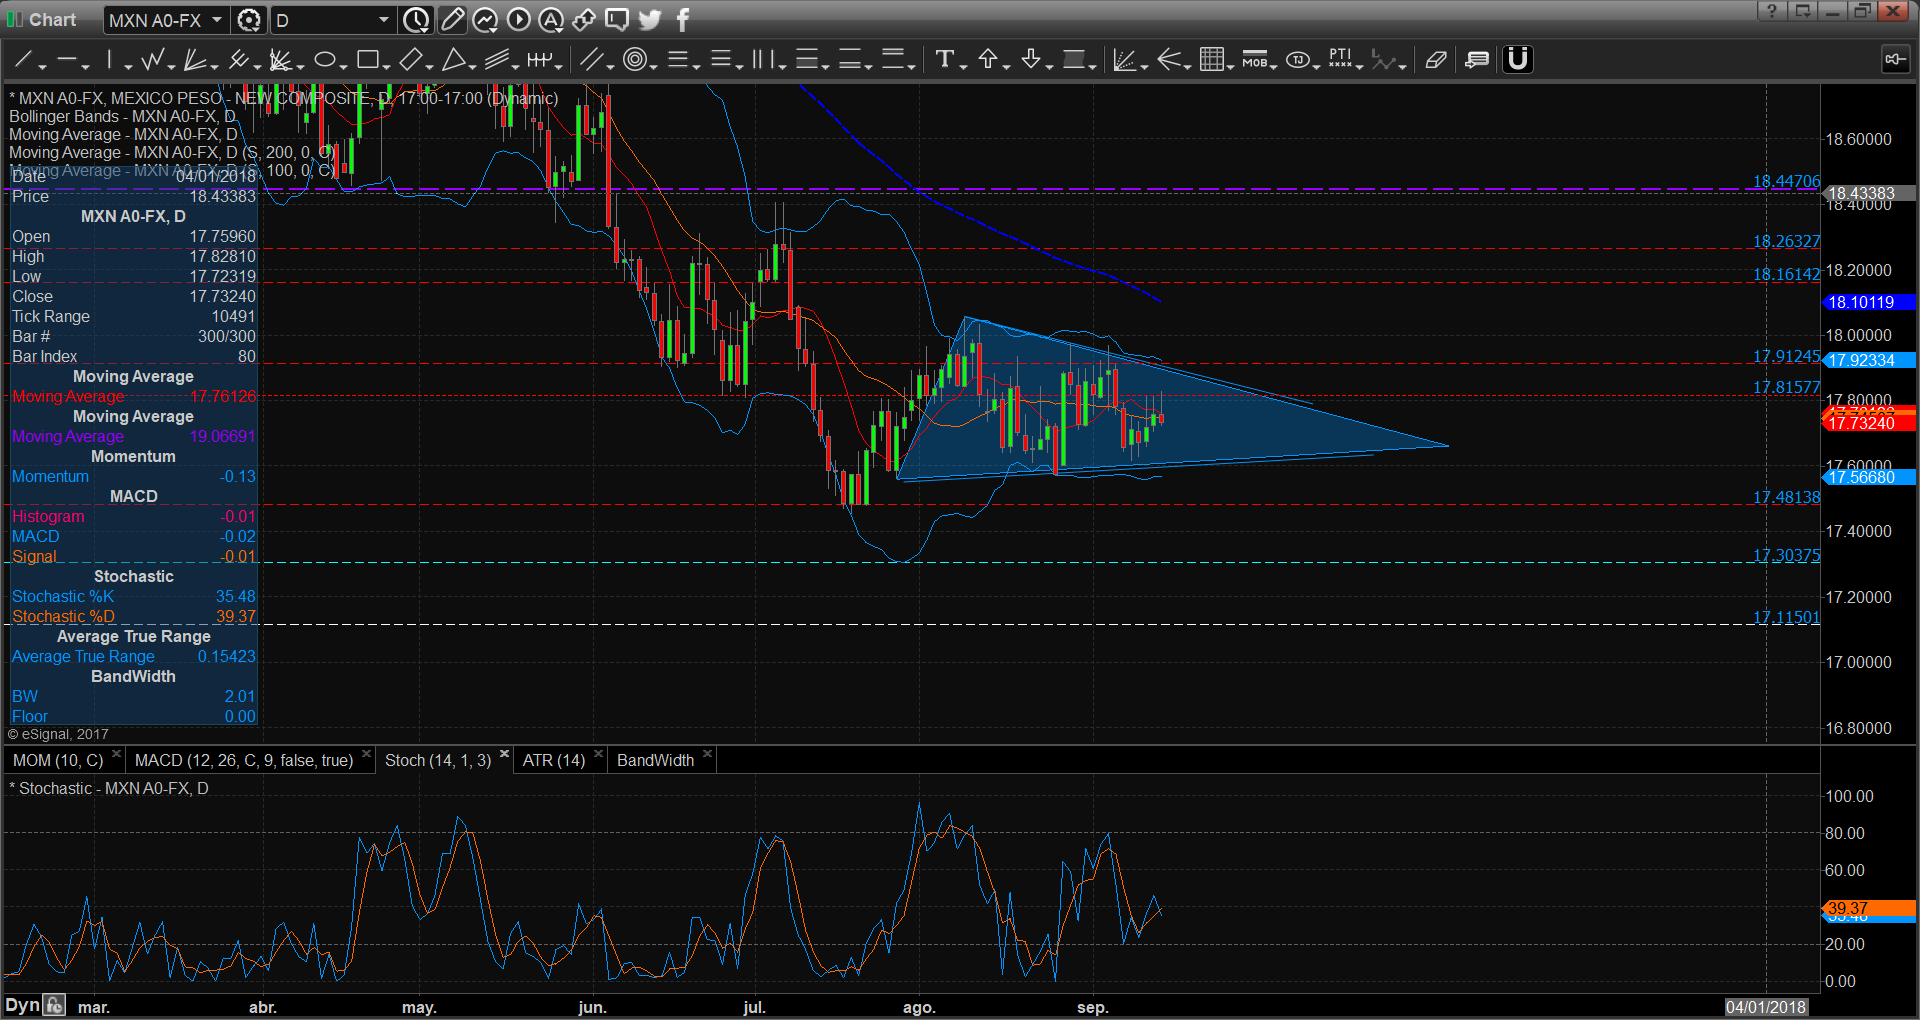Image resolution: width=1920 pixels, height=1020 pixels.
Task: Open the symbol settings gear icon
Action: 249,20
